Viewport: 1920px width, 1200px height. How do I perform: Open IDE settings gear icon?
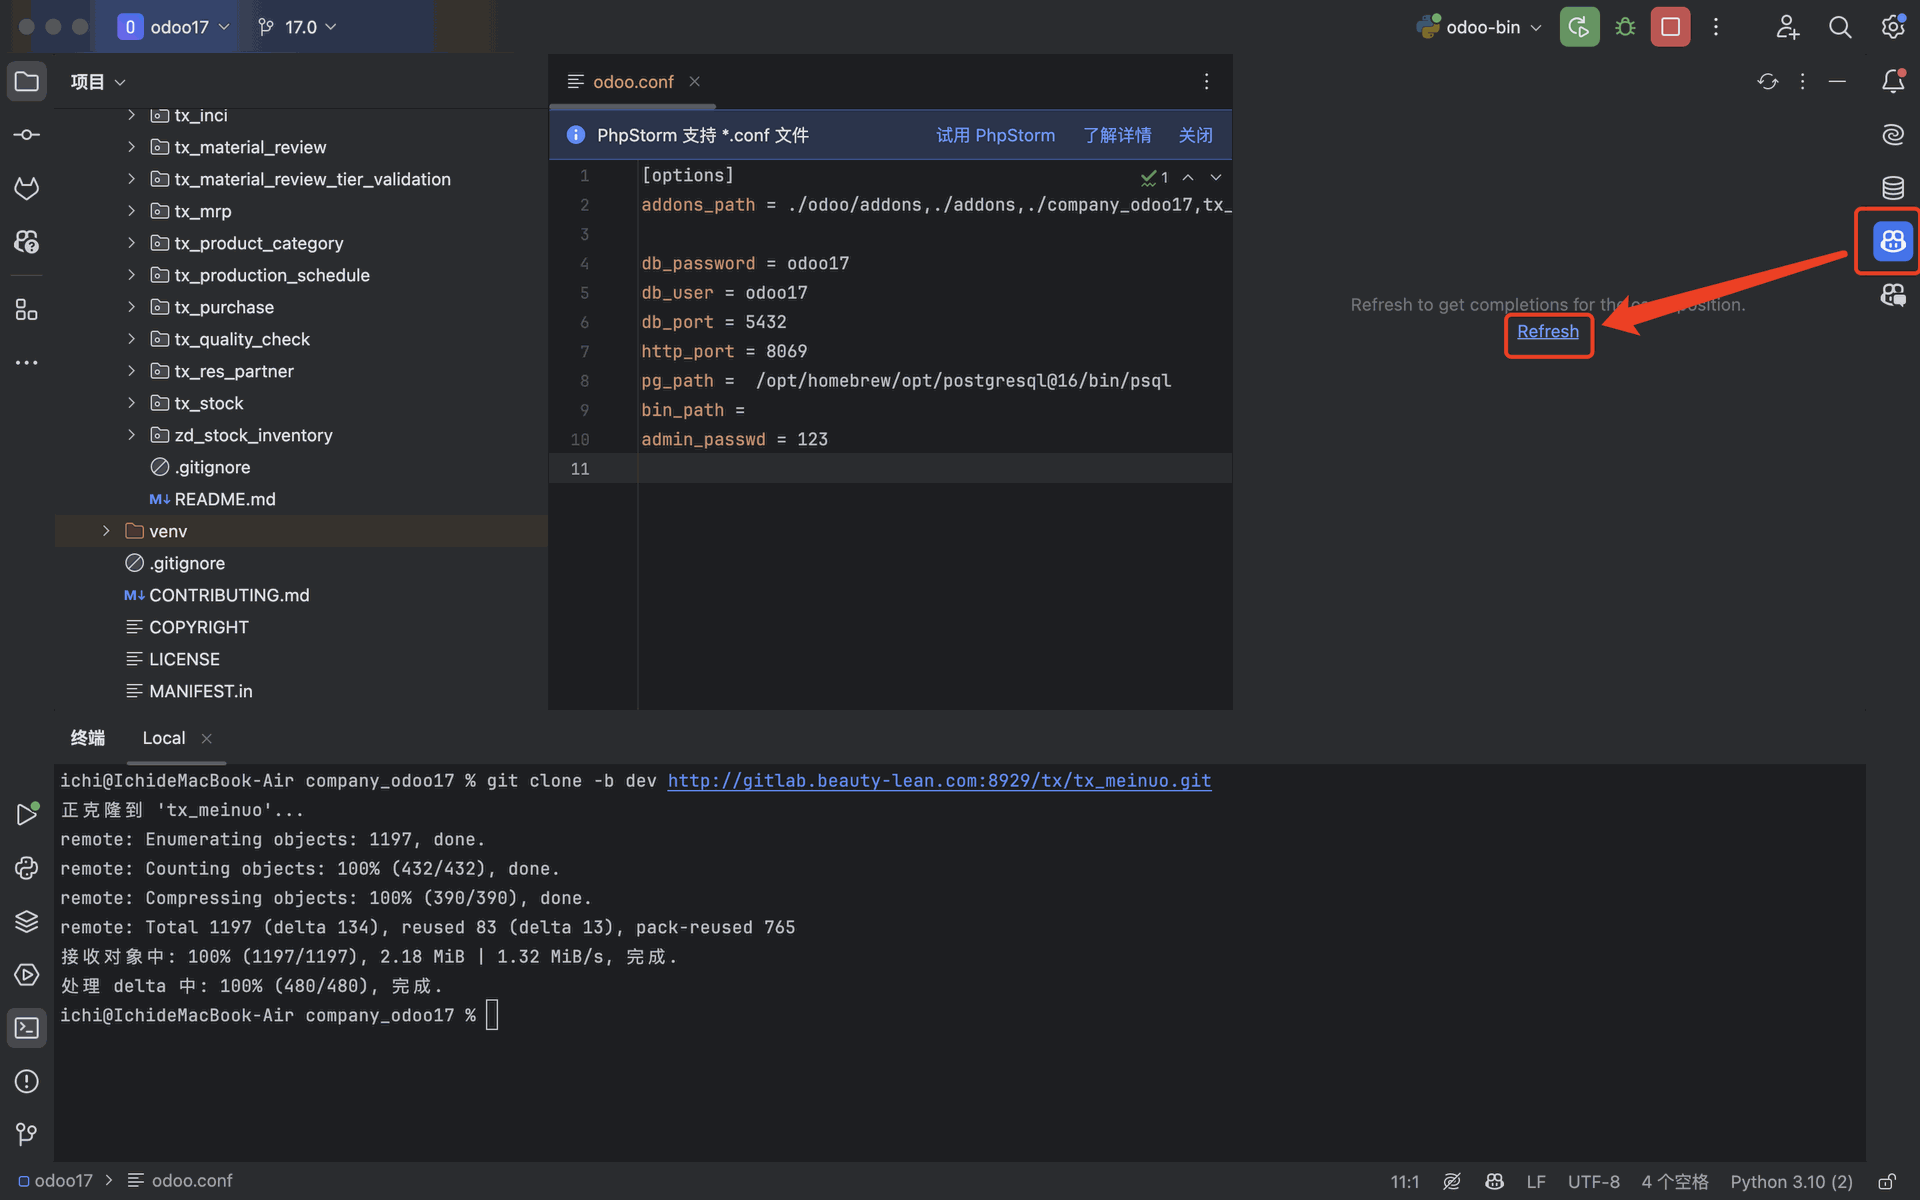pyautogui.click(x=1893, y=27)
